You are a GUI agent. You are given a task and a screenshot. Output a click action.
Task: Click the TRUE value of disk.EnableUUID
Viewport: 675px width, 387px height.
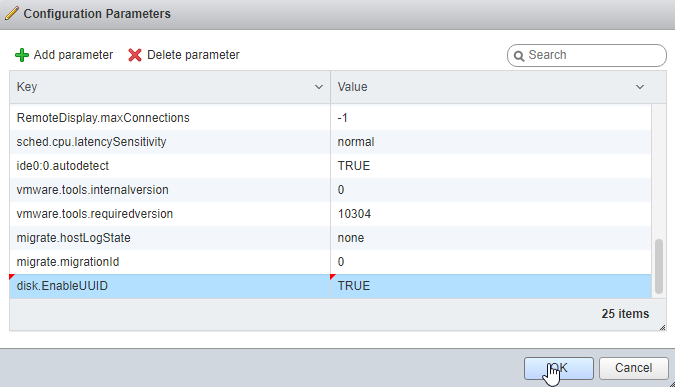click(353, 286)
